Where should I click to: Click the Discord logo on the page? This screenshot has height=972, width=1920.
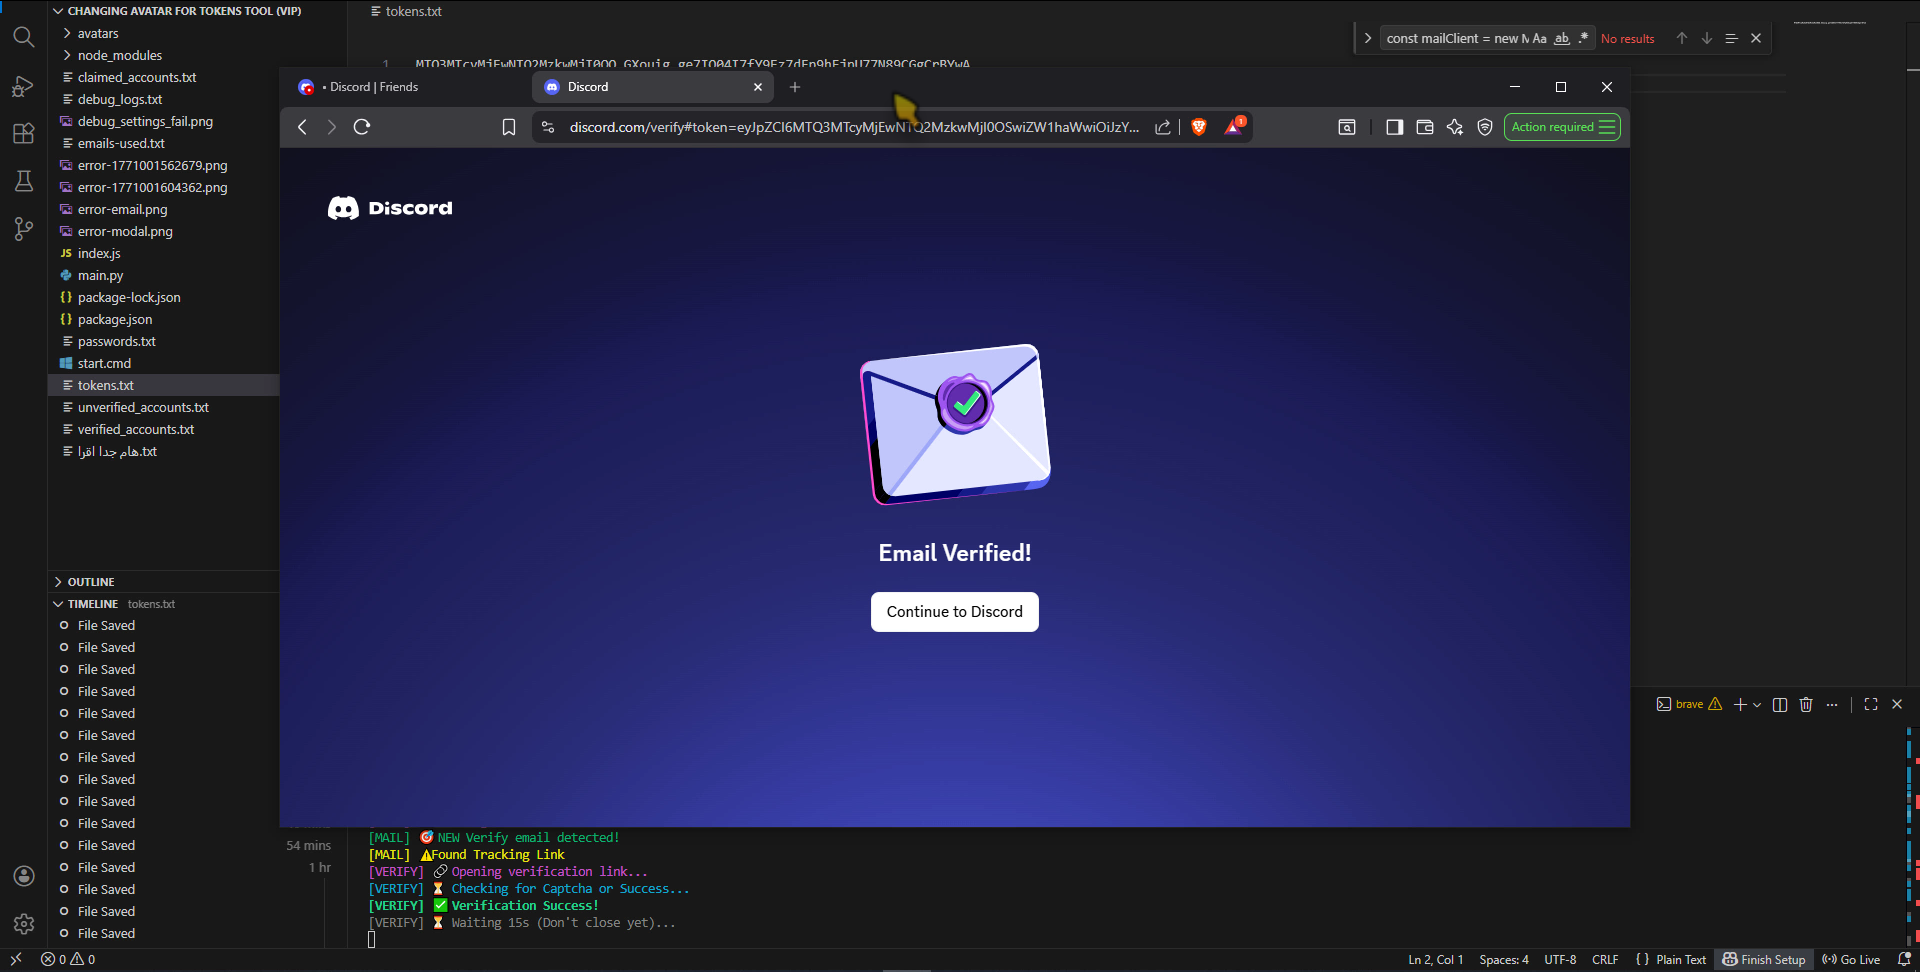(x=390, y=208)
